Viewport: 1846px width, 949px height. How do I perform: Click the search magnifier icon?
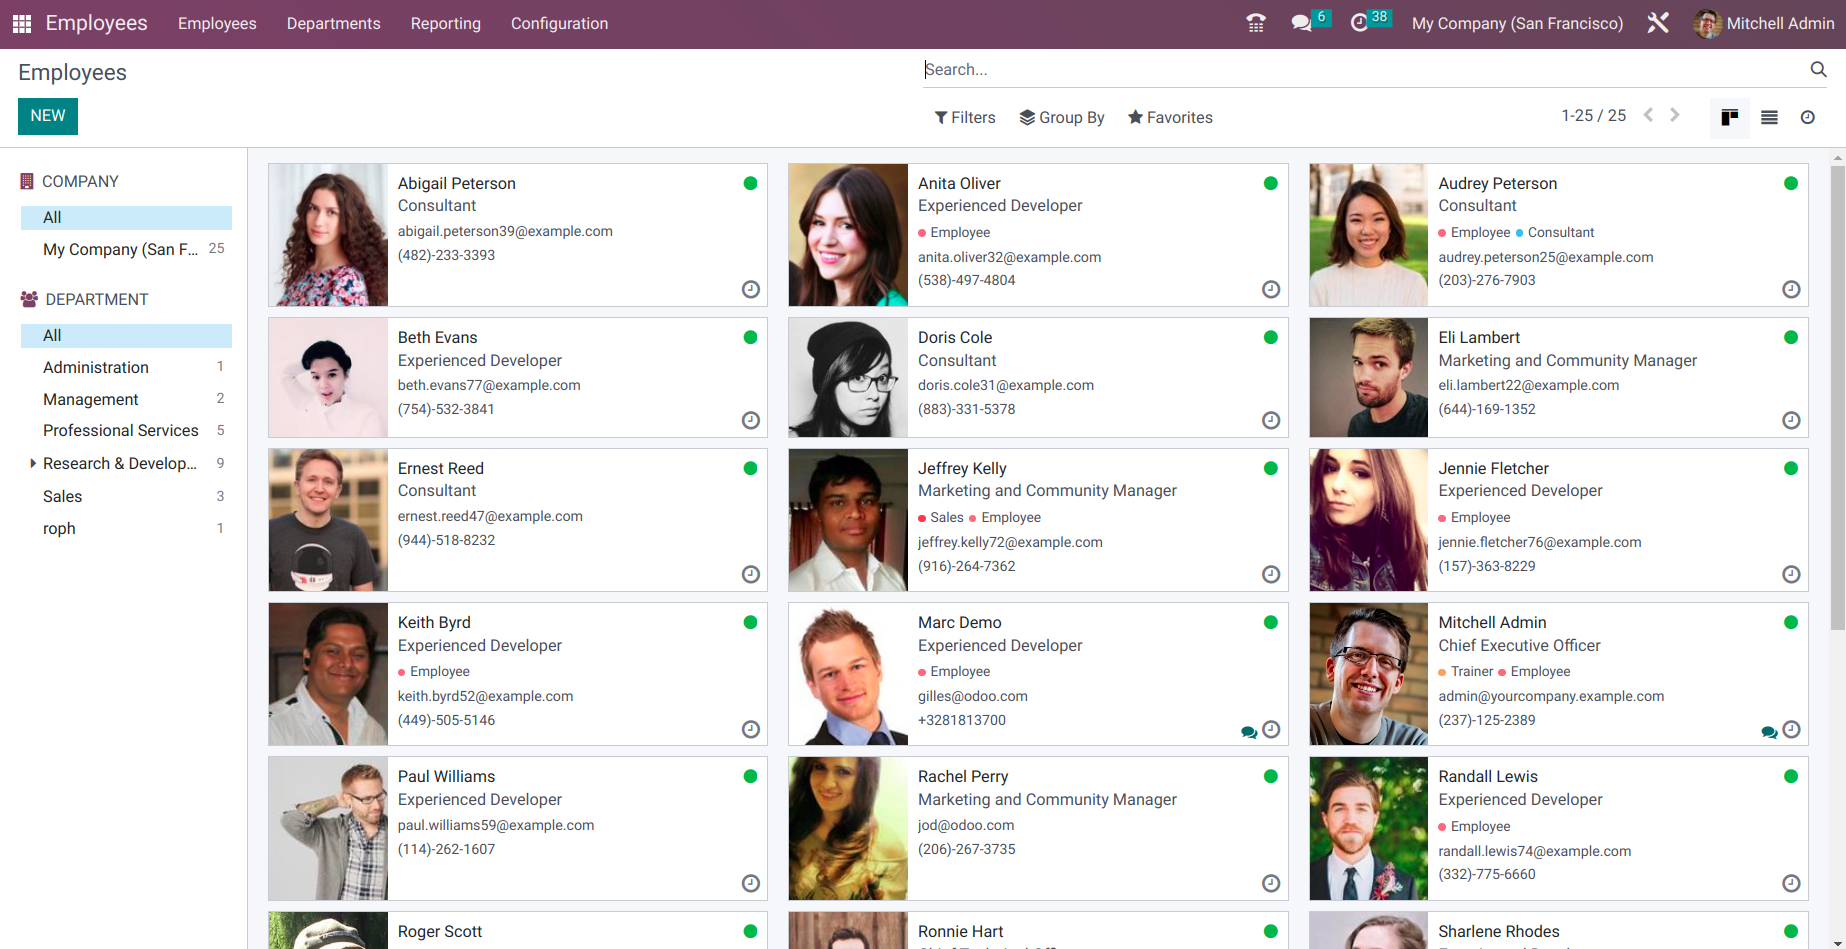click(x=1818, y=69)
